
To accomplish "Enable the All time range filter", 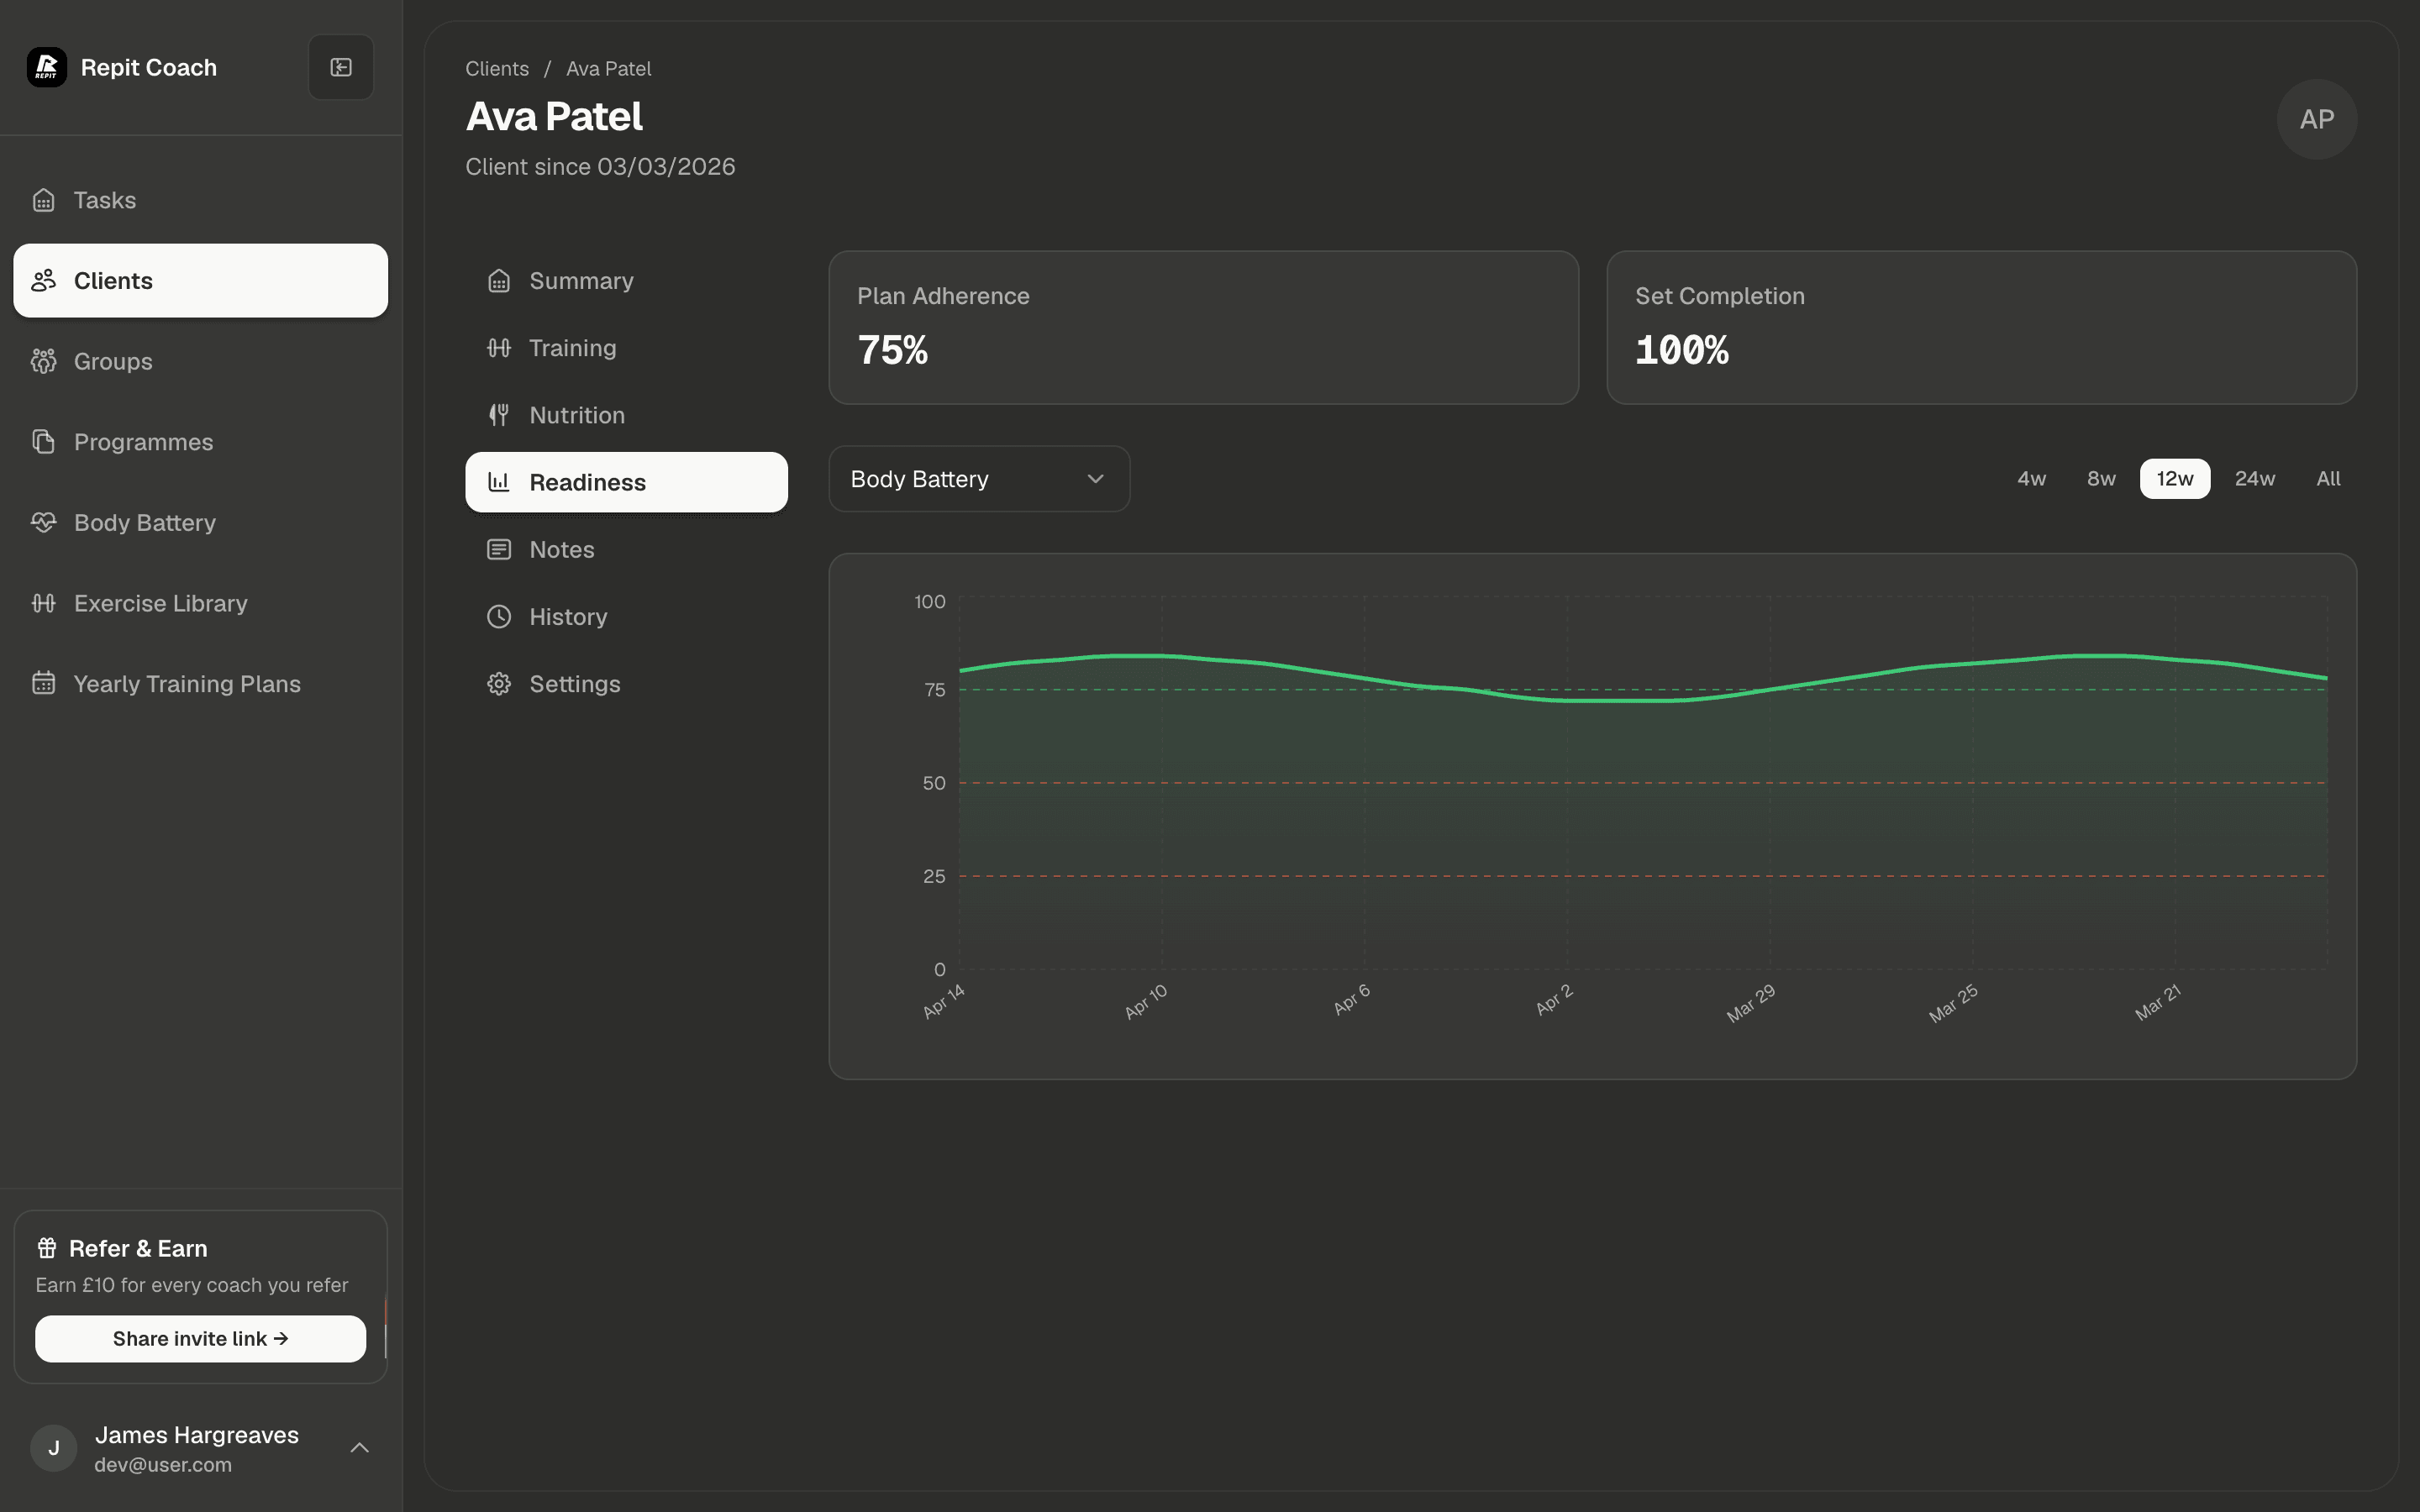I will point(2328,478).
